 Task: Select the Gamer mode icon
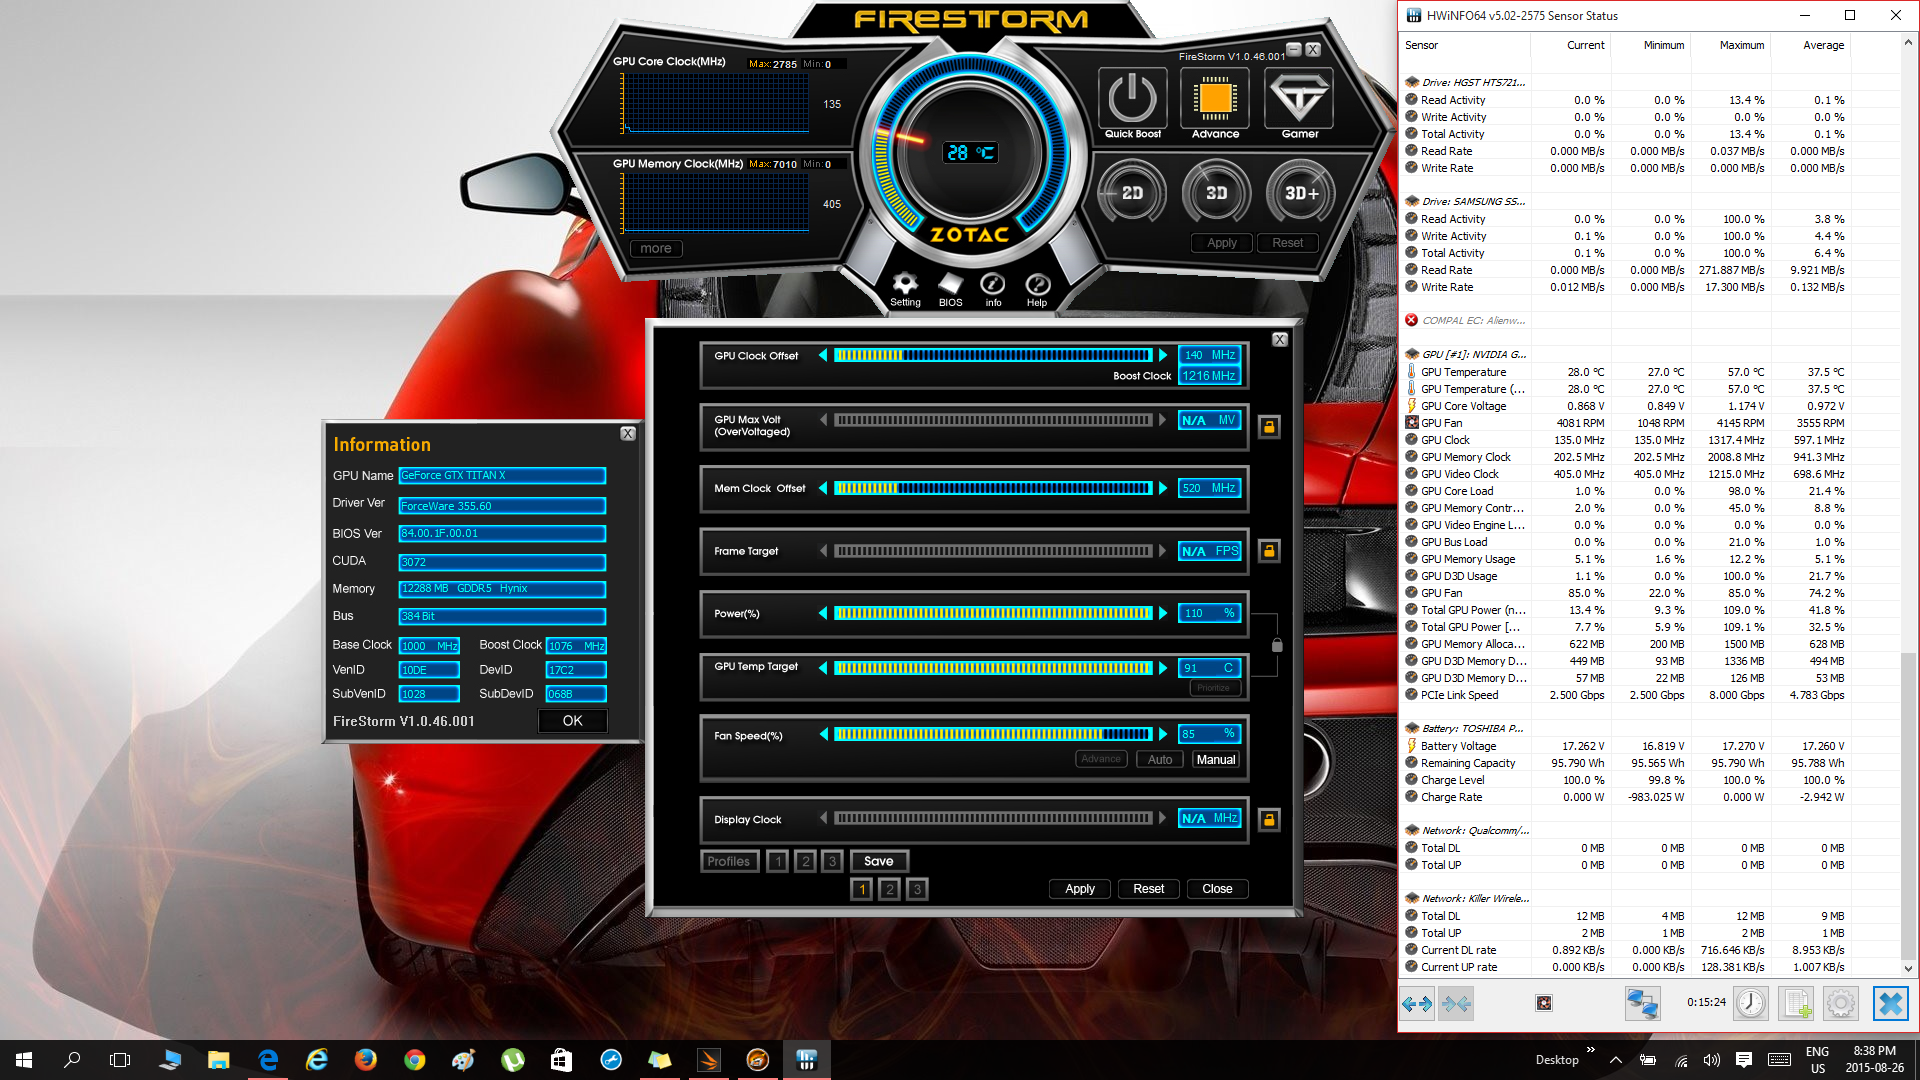pos(1299,98)
